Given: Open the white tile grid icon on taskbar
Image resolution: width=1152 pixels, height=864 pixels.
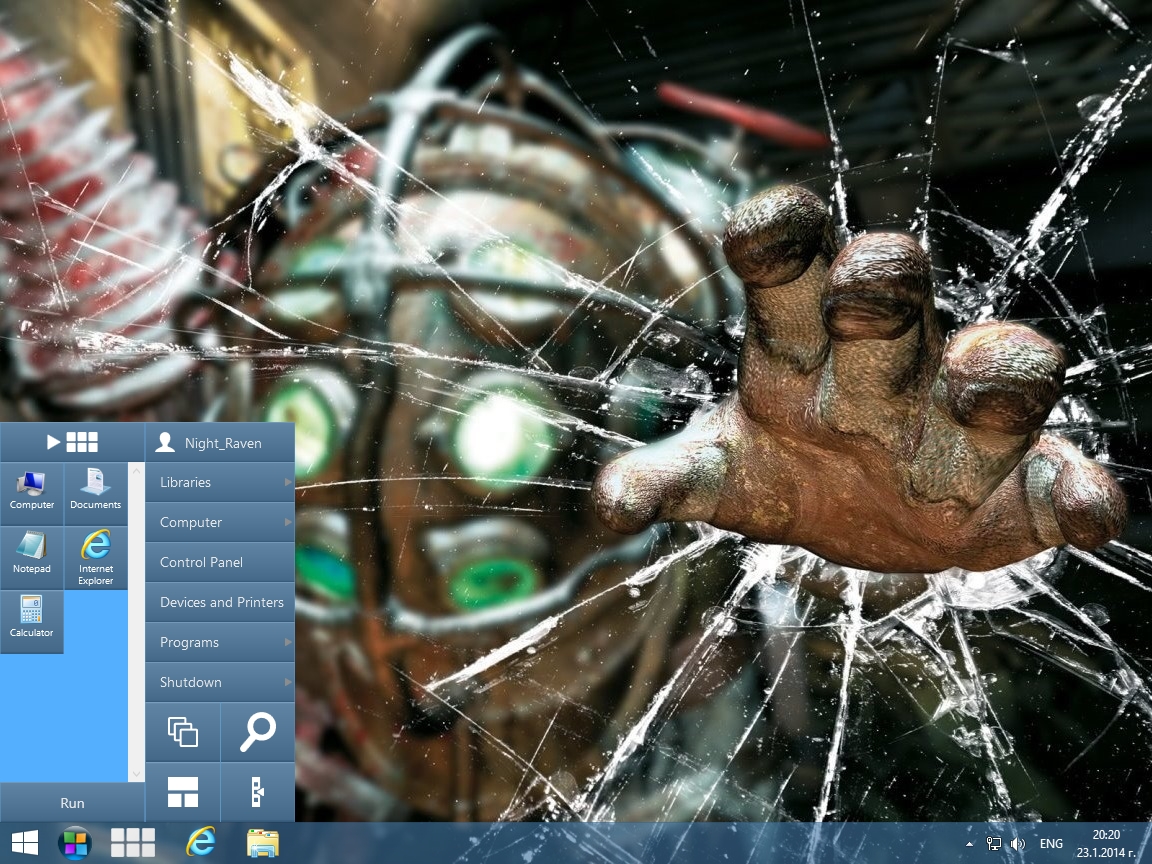Looking at the screenshot, I should (x=133, y=843).
